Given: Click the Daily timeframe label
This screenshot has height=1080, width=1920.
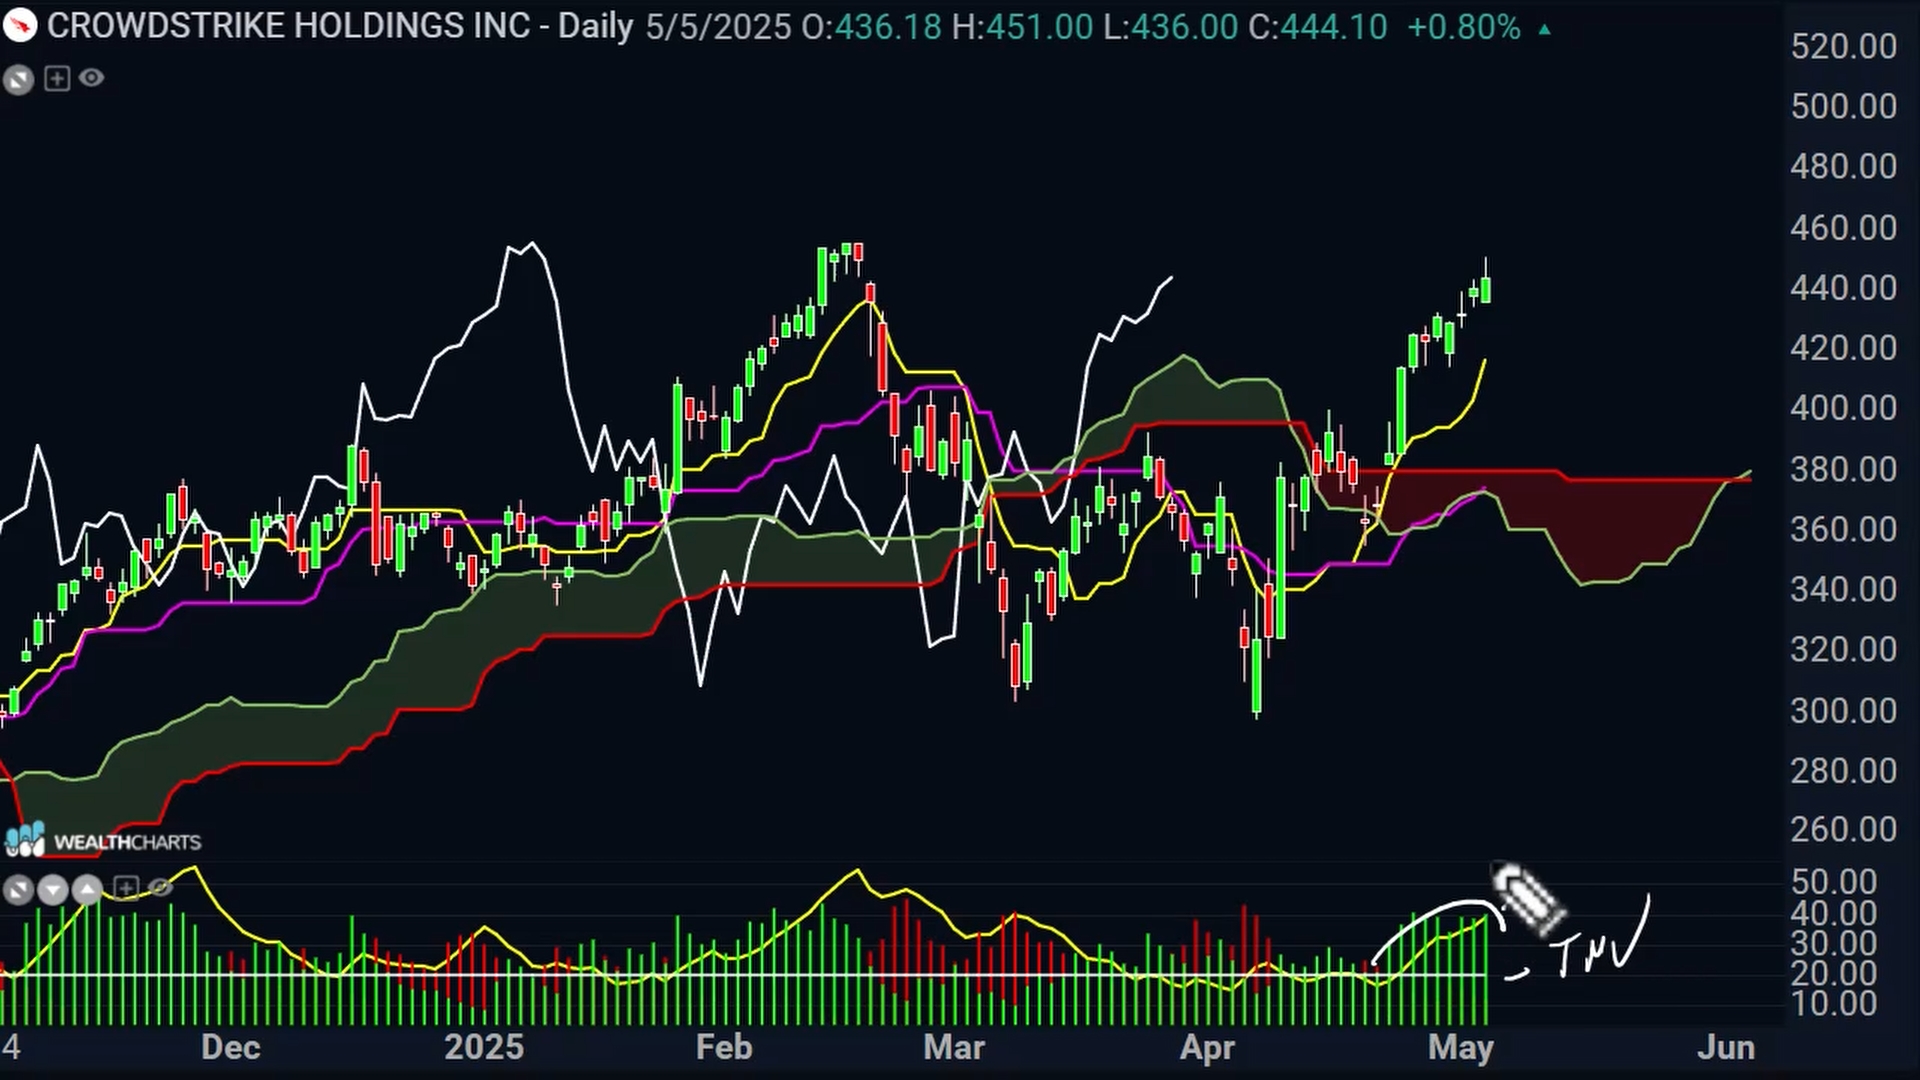Looking at the screenshot, I should pyautogui.click(x=596, y=26).
